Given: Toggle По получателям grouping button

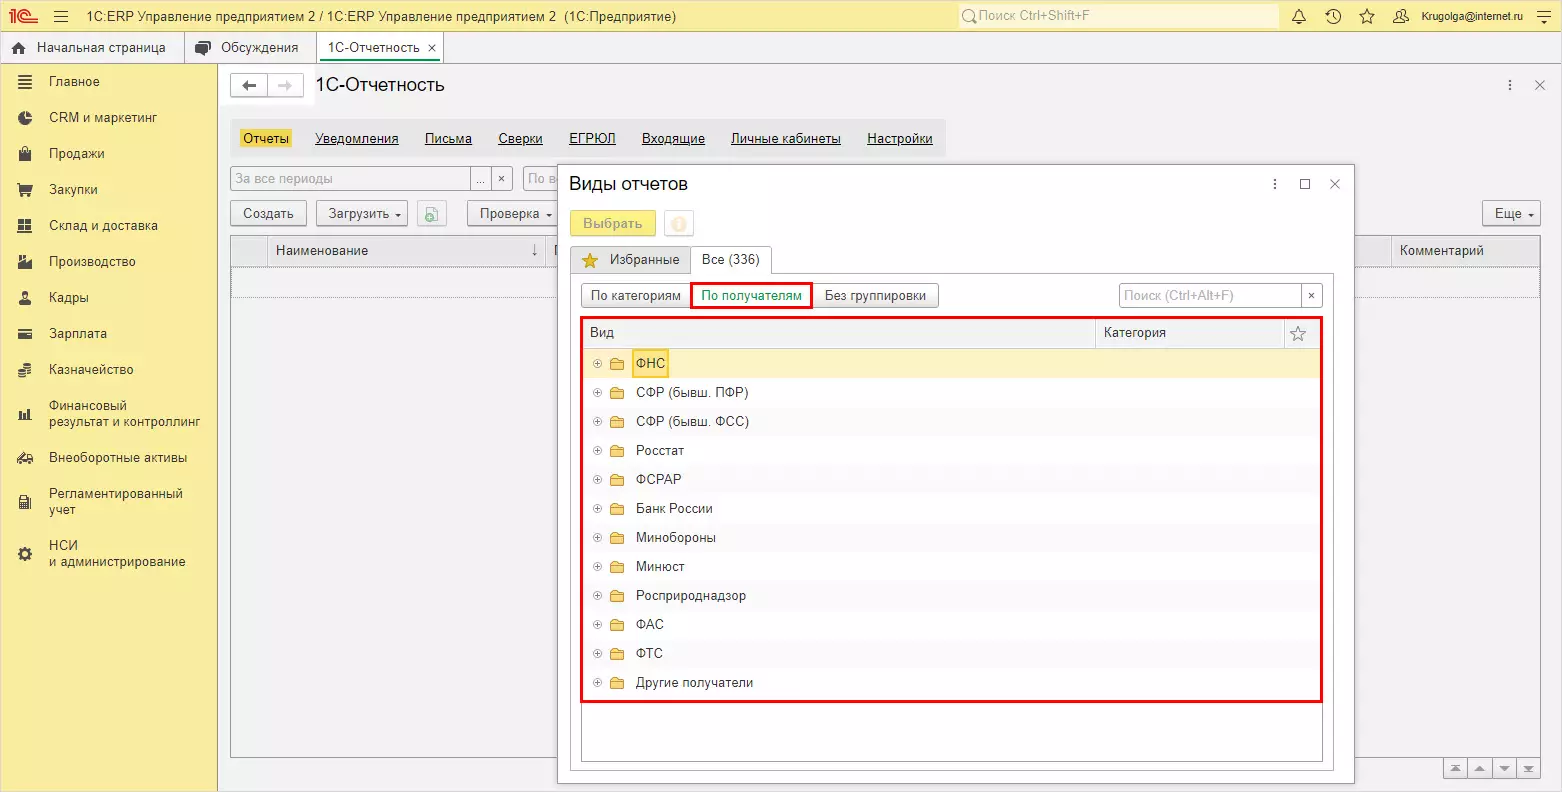Looking at the screenshot, I should [751, 296].
